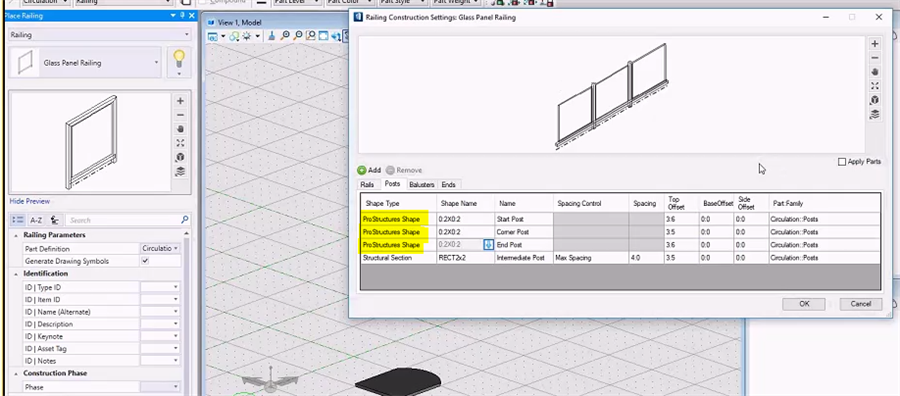Screen dimensions: 900x396
Task: Cancel the railing settings dialog
Action: point(860,304)
